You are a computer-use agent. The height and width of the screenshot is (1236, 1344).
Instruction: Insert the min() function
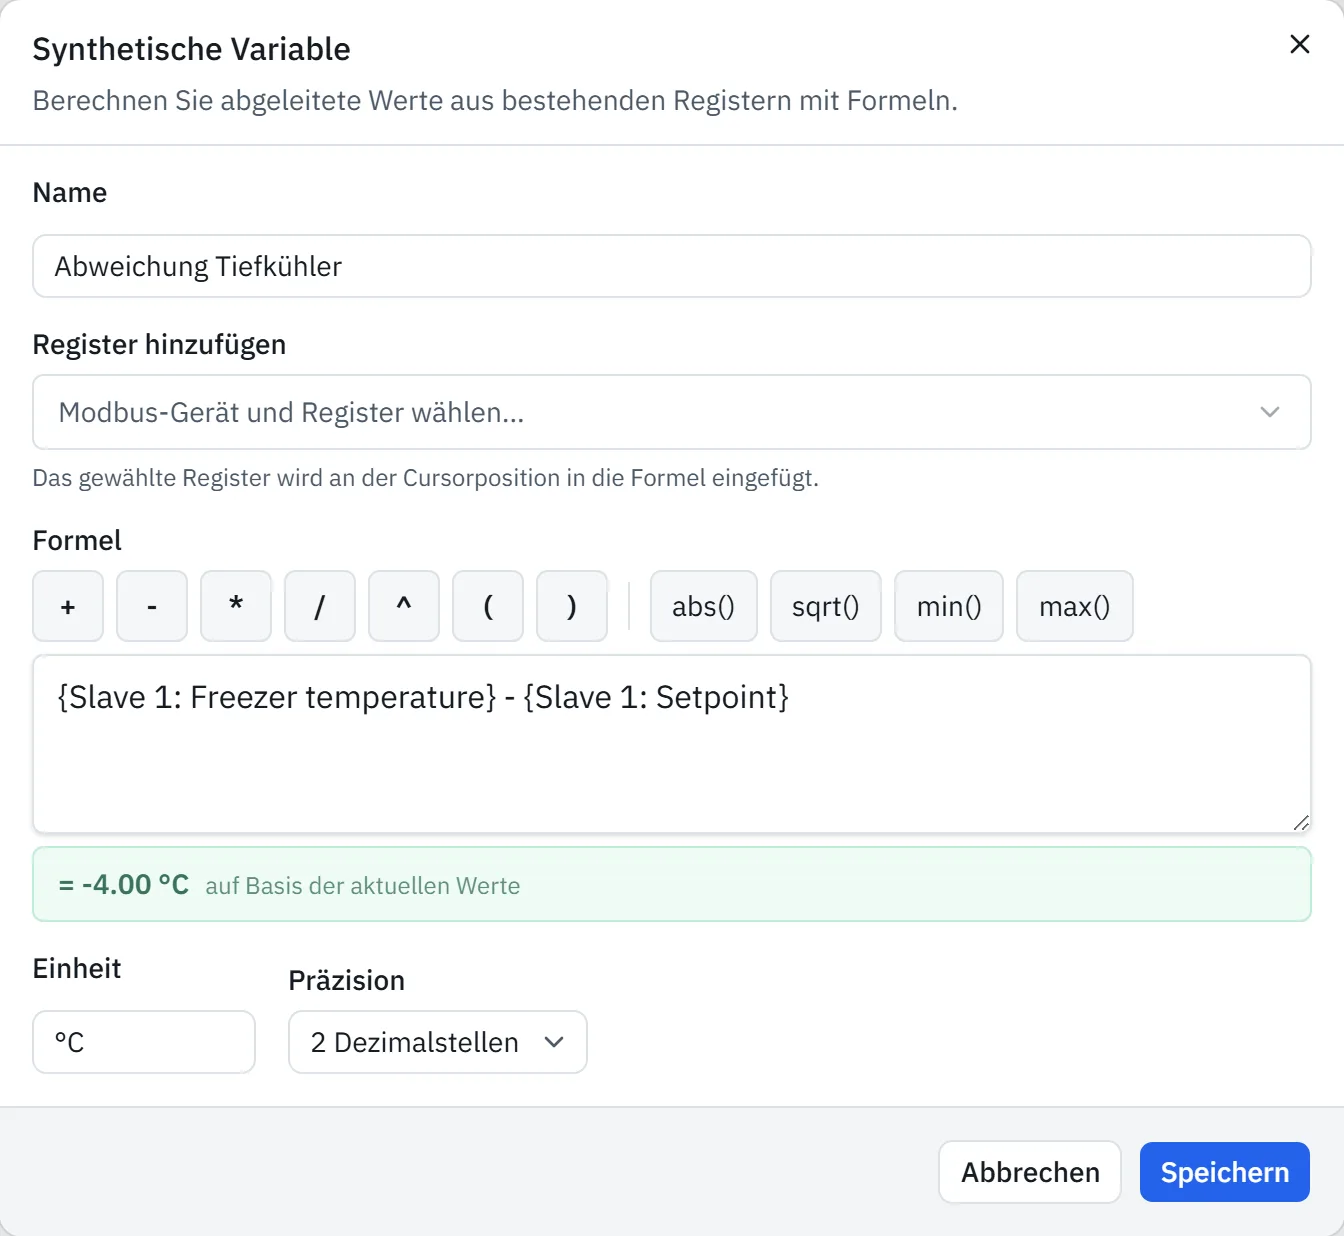point(949,606)
